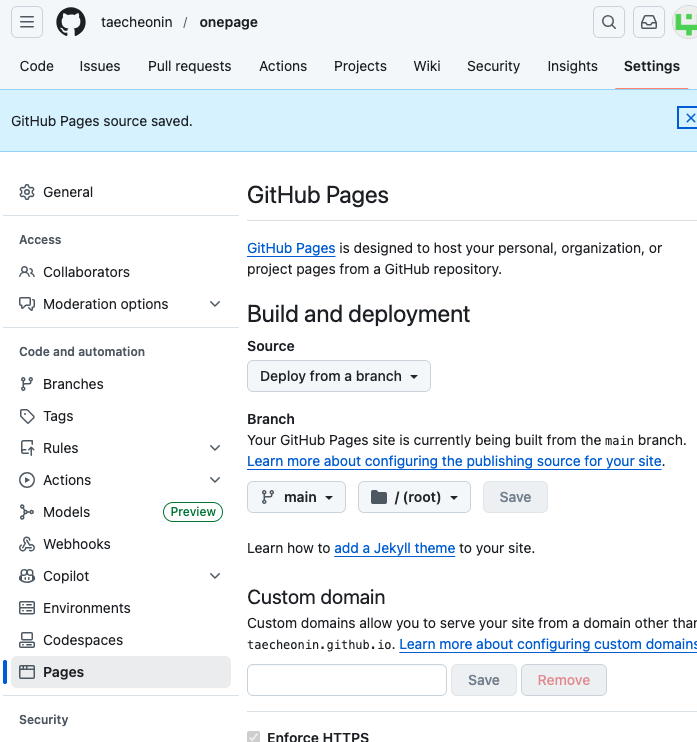Open the user avatar menu

[686, 22]
